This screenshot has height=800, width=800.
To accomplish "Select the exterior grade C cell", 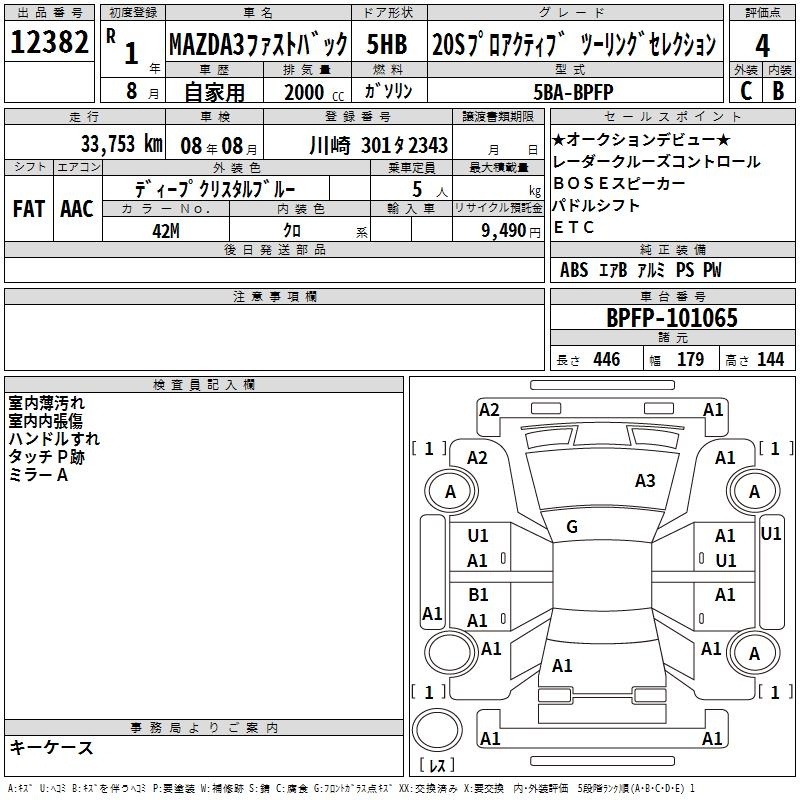I will coord(745,90).
